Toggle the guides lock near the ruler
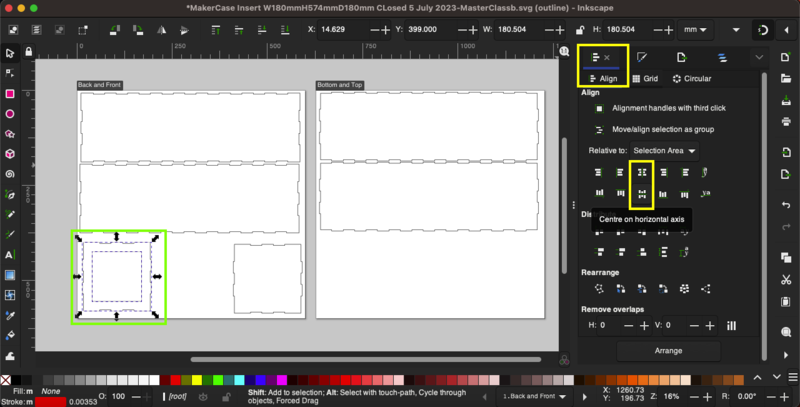The width and height of the screenshot is (800, 407). (29, 52)
